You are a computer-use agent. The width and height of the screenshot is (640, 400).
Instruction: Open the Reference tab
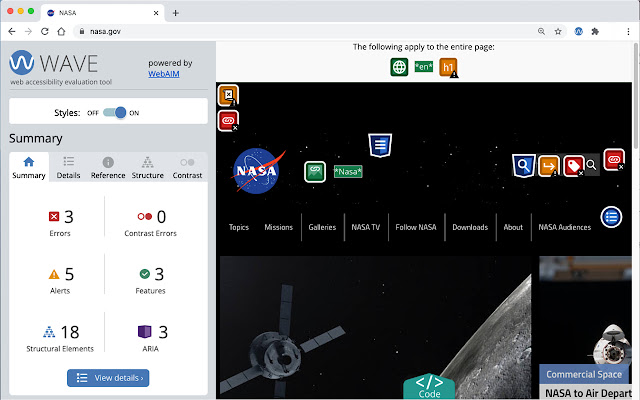(x=108, y=167)
